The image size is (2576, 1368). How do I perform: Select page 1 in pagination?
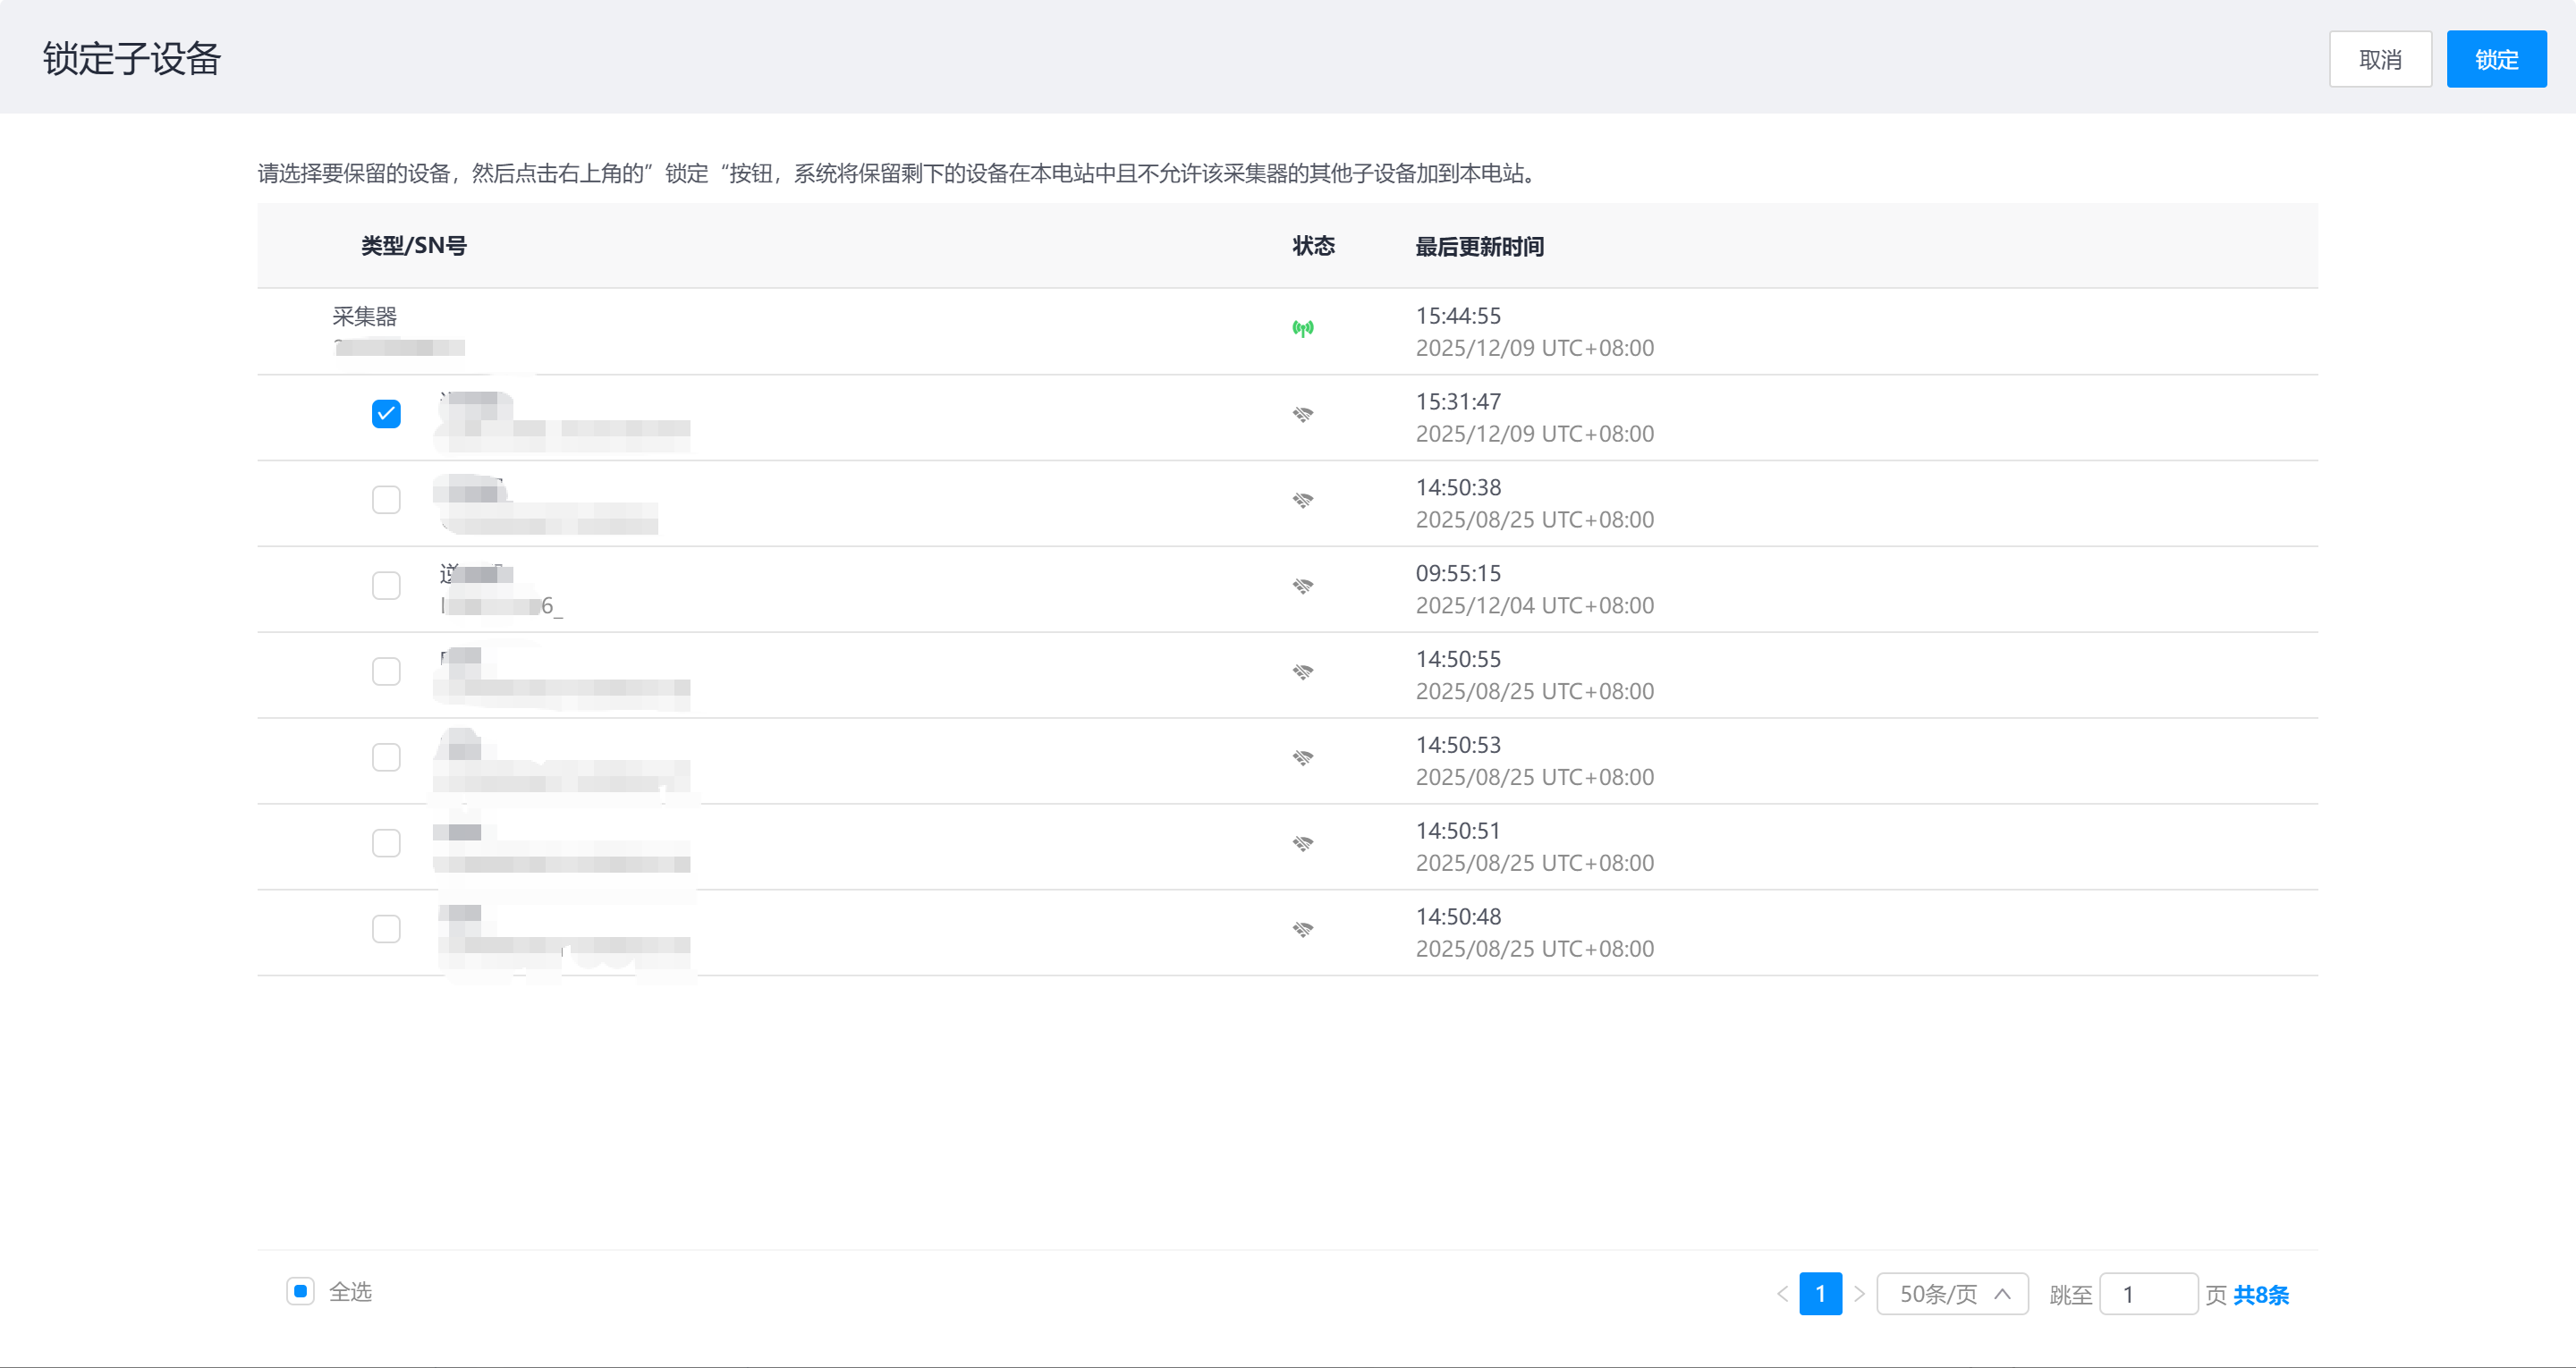[1820, 1294]
